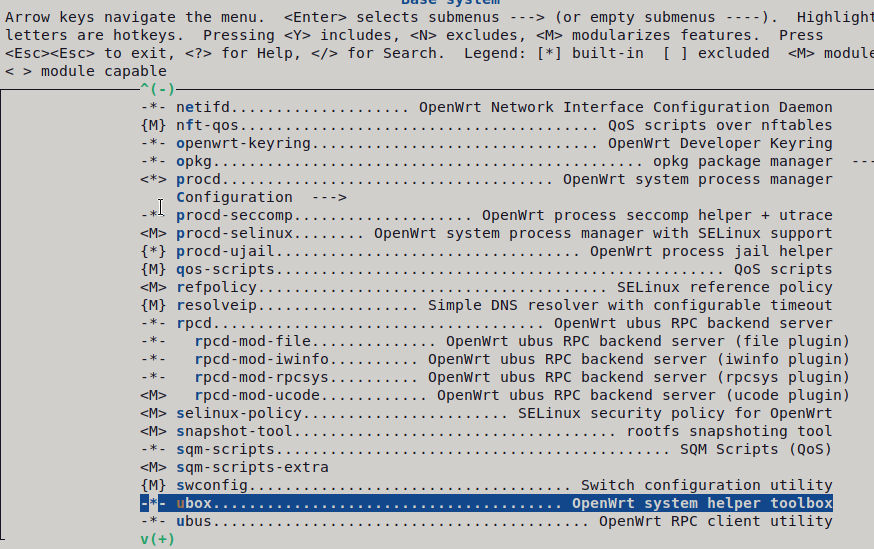Toggle {M} marker for qos-scripts

[x=153, y=269]
